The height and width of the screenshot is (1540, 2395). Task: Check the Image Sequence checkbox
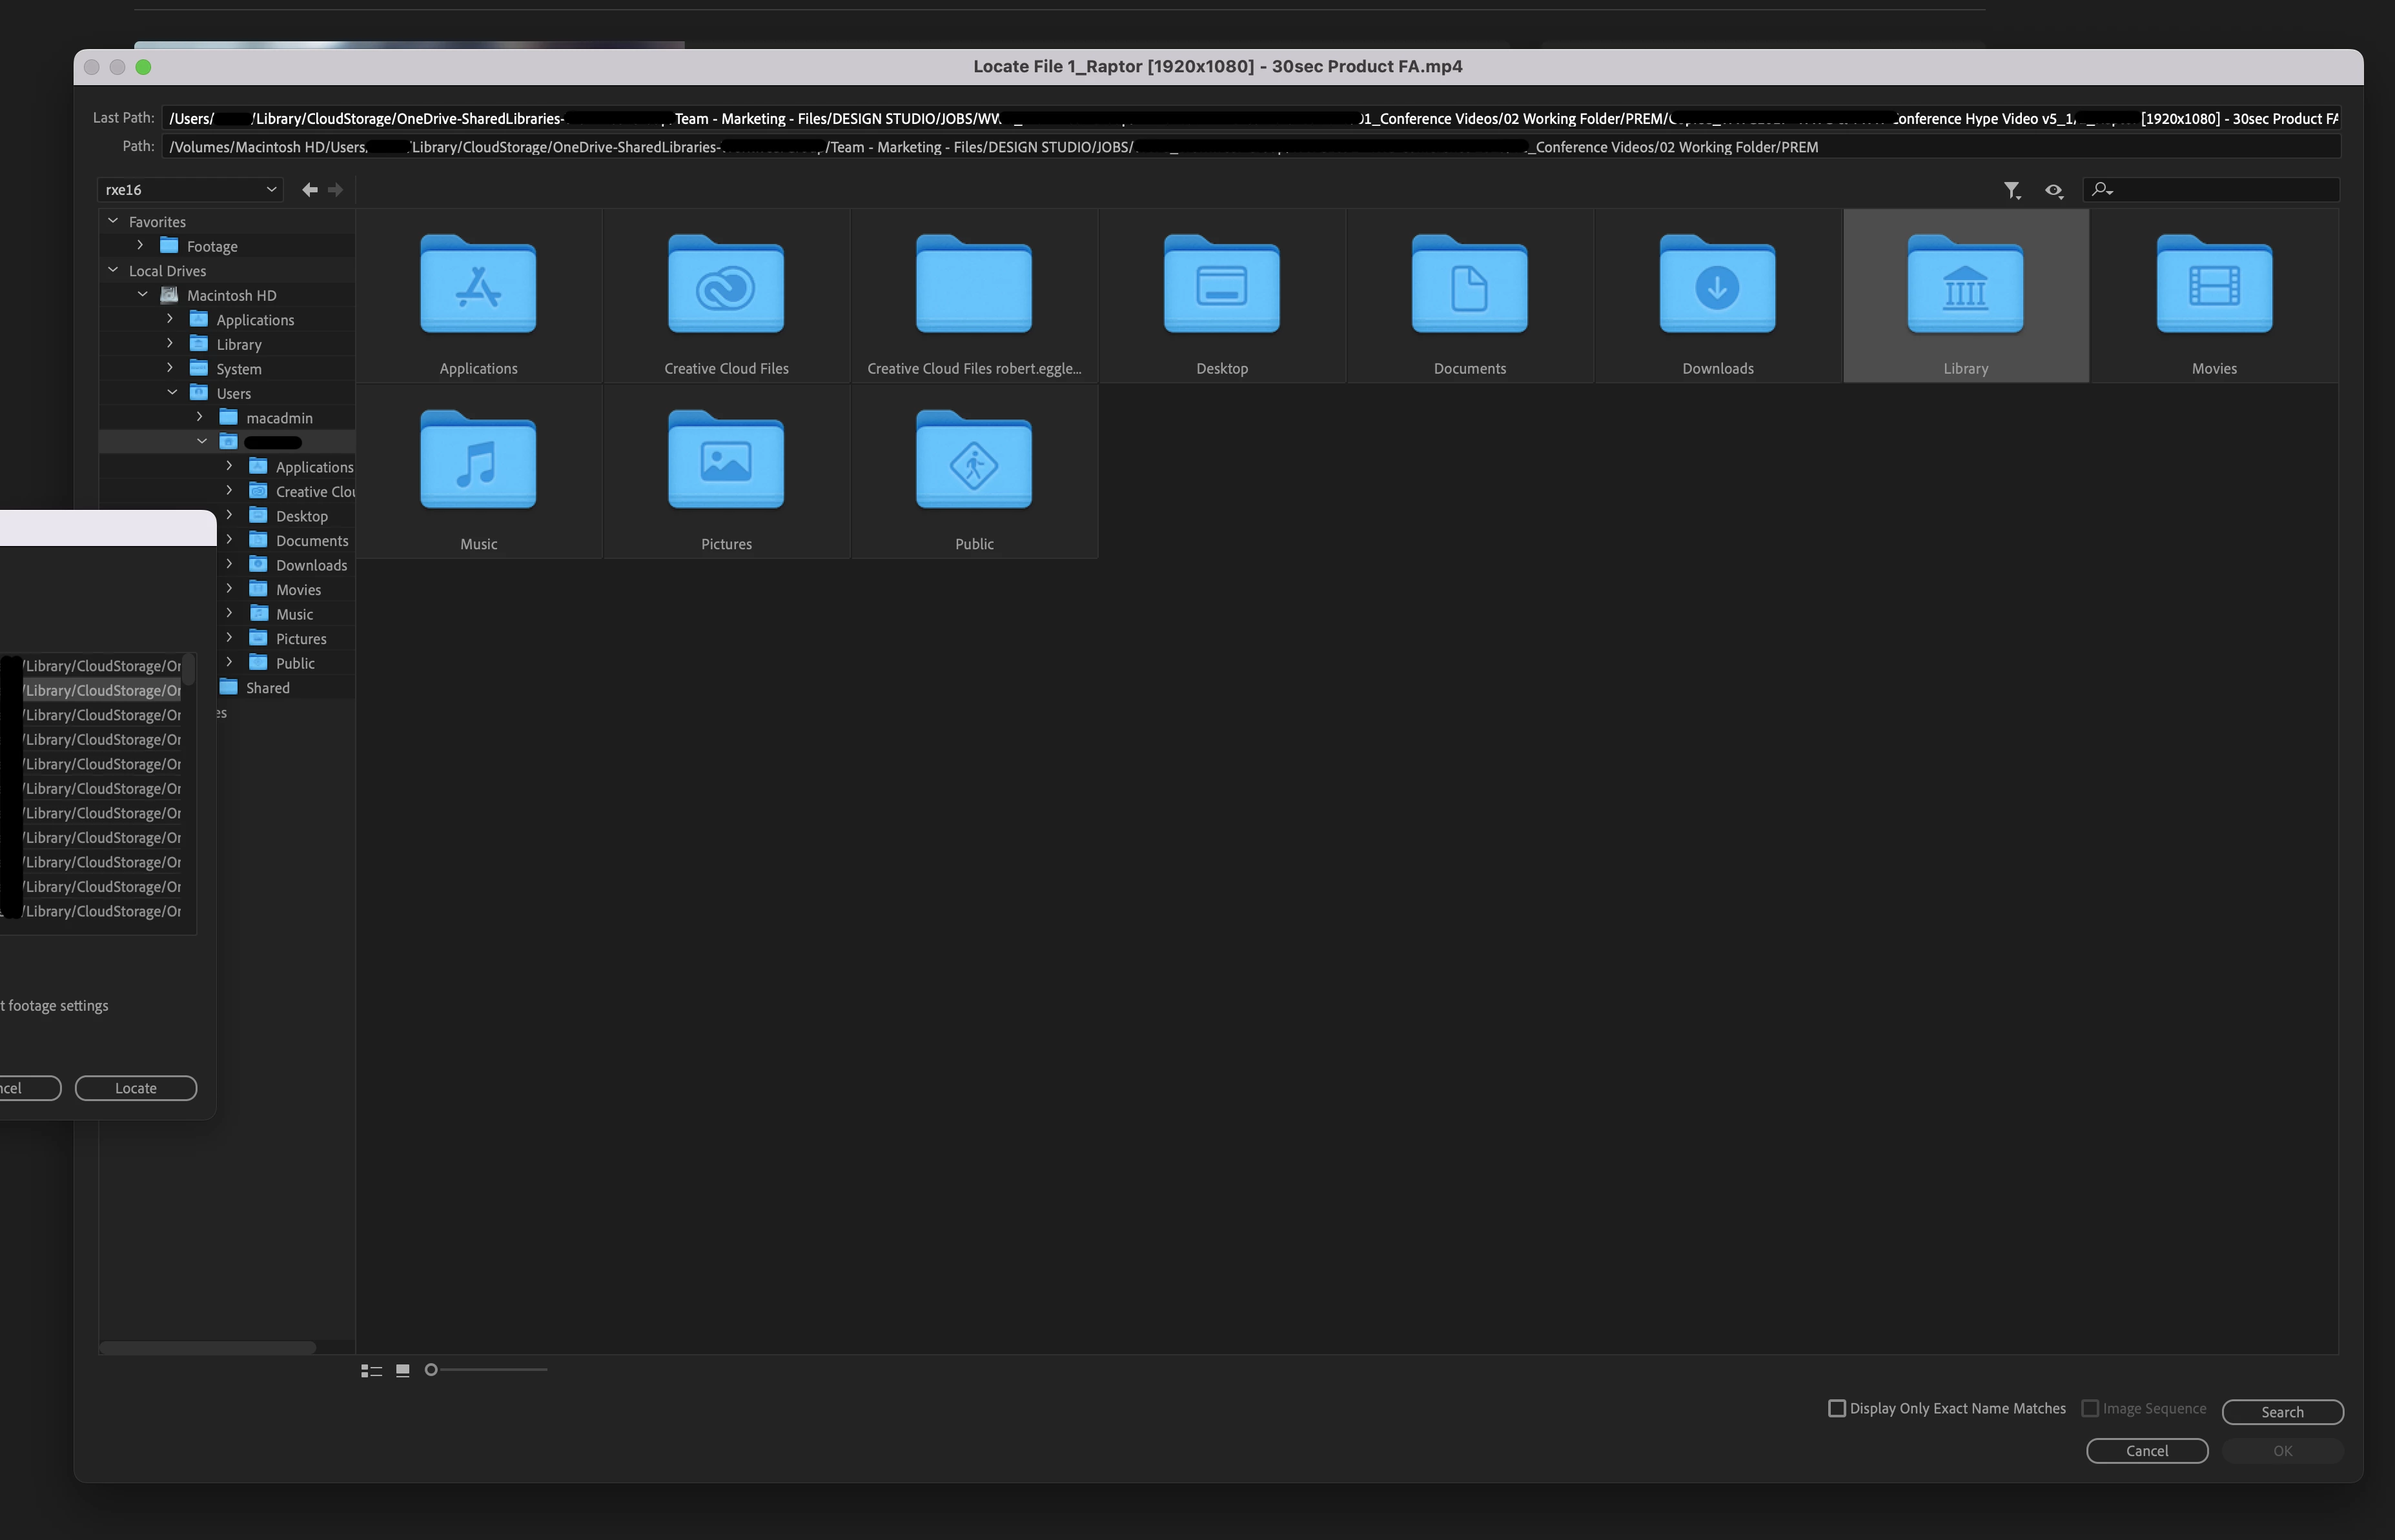pos(2090,1409)
